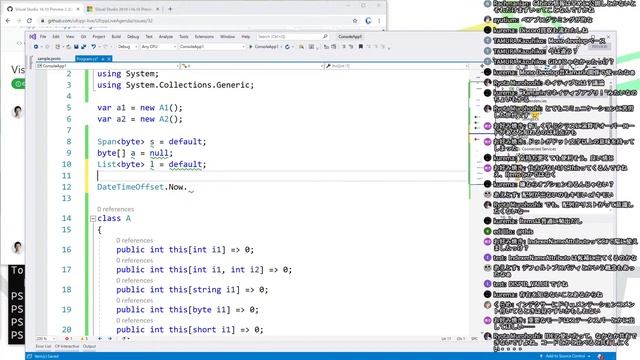Screen dimensions: 640x360
Task: Click the New Project icon in toolbar
Action: pyautogui.click(x=58, y=47)
